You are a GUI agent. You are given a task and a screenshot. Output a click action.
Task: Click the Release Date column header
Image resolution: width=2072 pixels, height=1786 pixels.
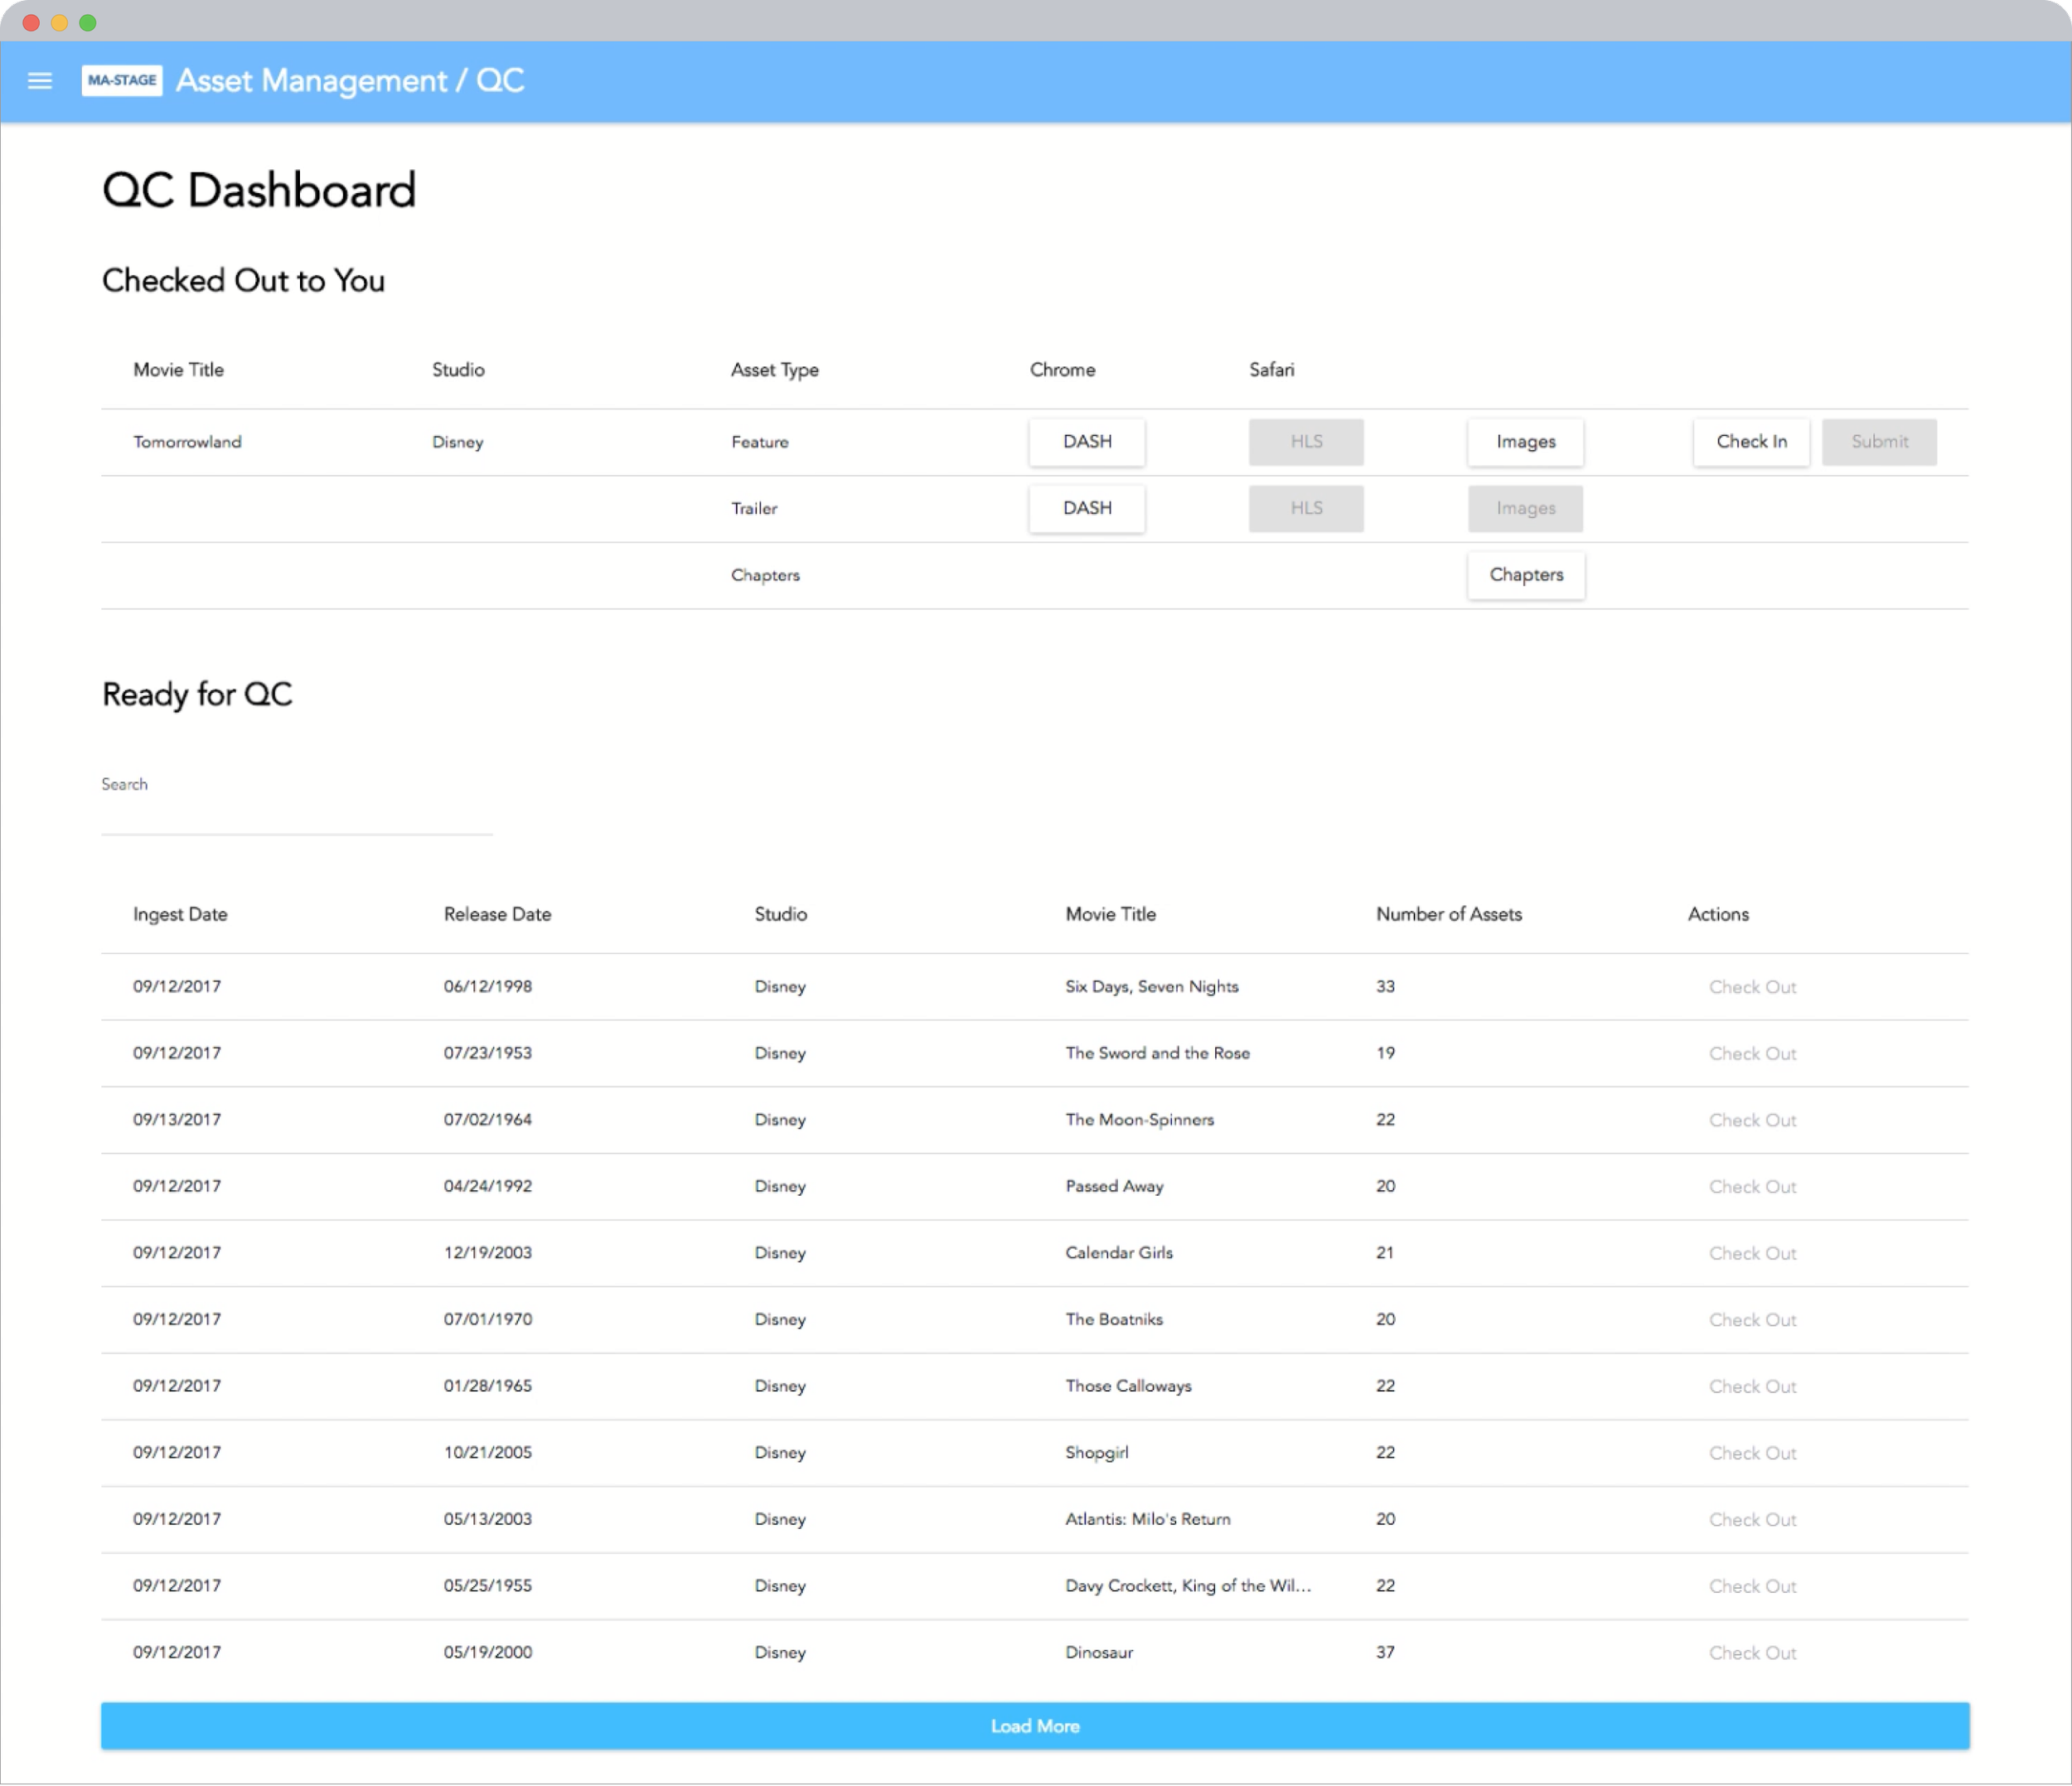pos(497,914)
